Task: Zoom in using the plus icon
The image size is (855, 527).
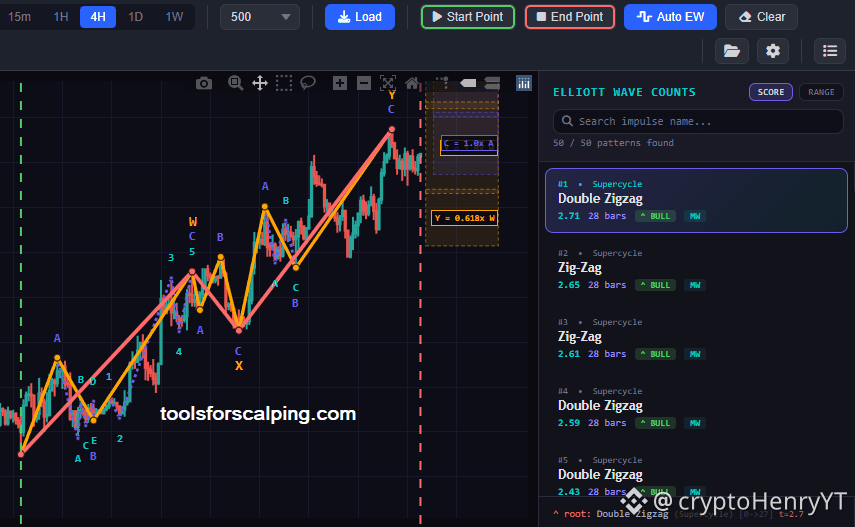Action: pos(340,83)
